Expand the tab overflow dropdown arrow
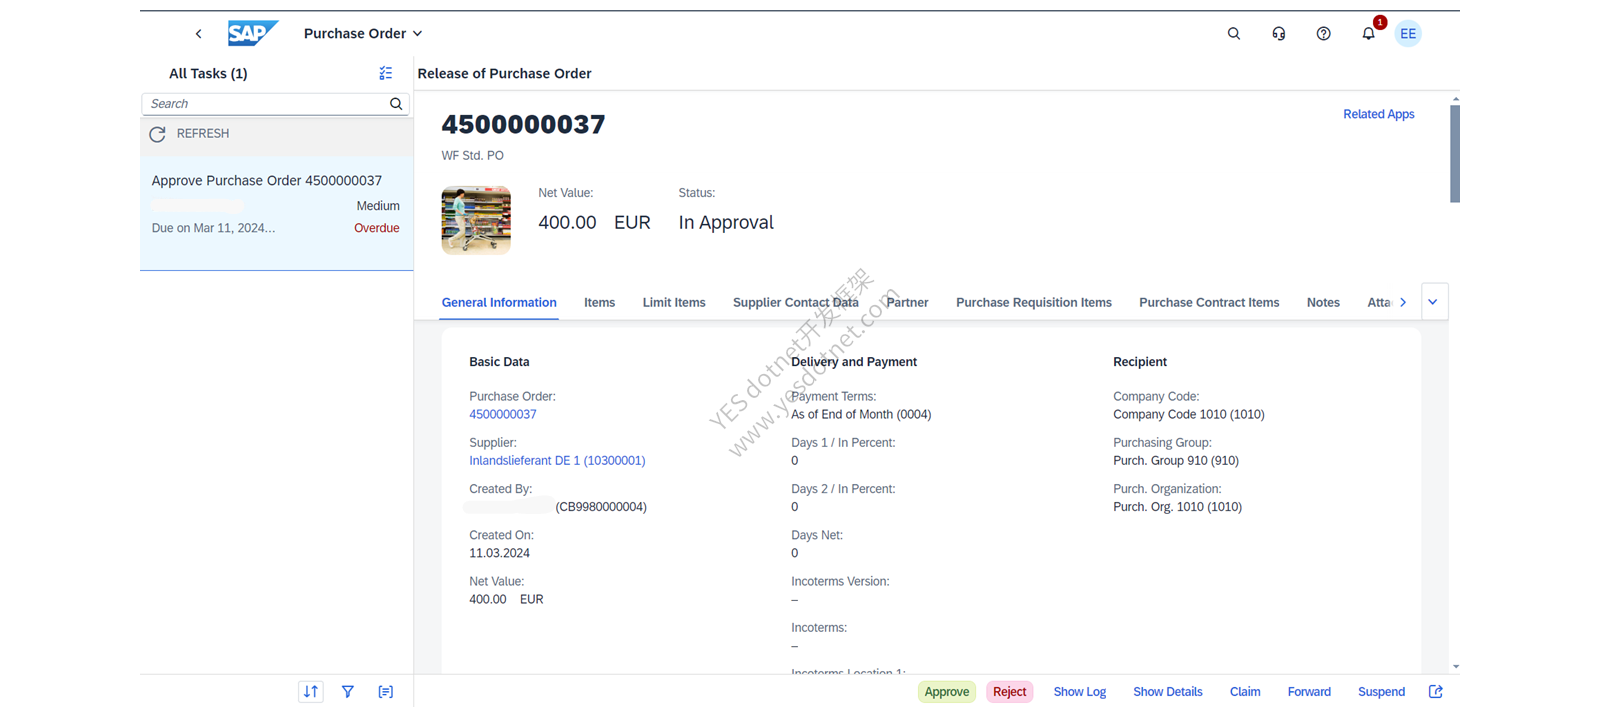 [x=1433, y=302]
